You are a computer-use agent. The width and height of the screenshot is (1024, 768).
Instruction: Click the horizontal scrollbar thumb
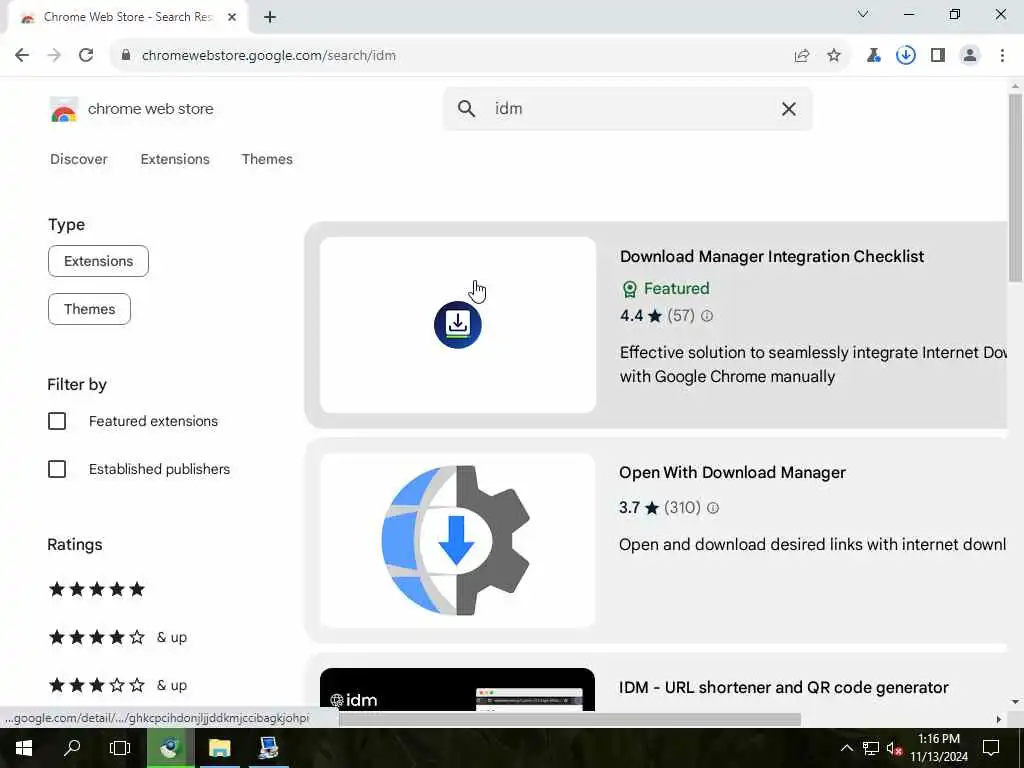point(569,720)
